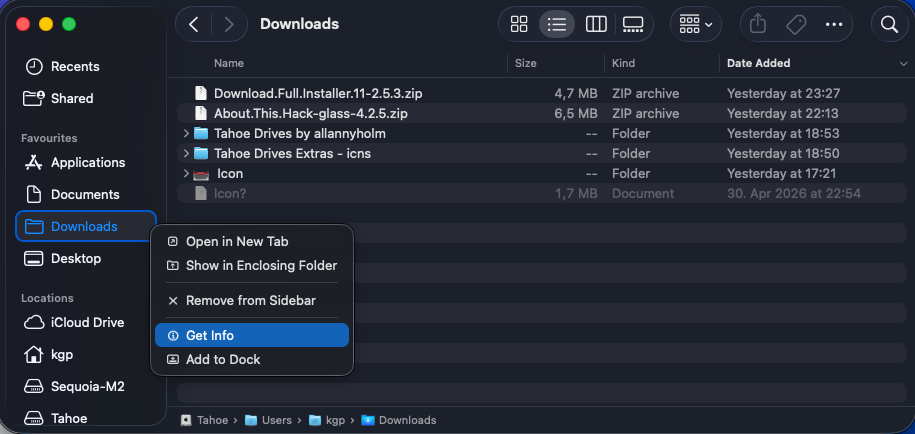Image resolution: width=915 pixels, height=434 pixels.
Task: Go forward with the right chevron button
Action: [x=228, y=24]
